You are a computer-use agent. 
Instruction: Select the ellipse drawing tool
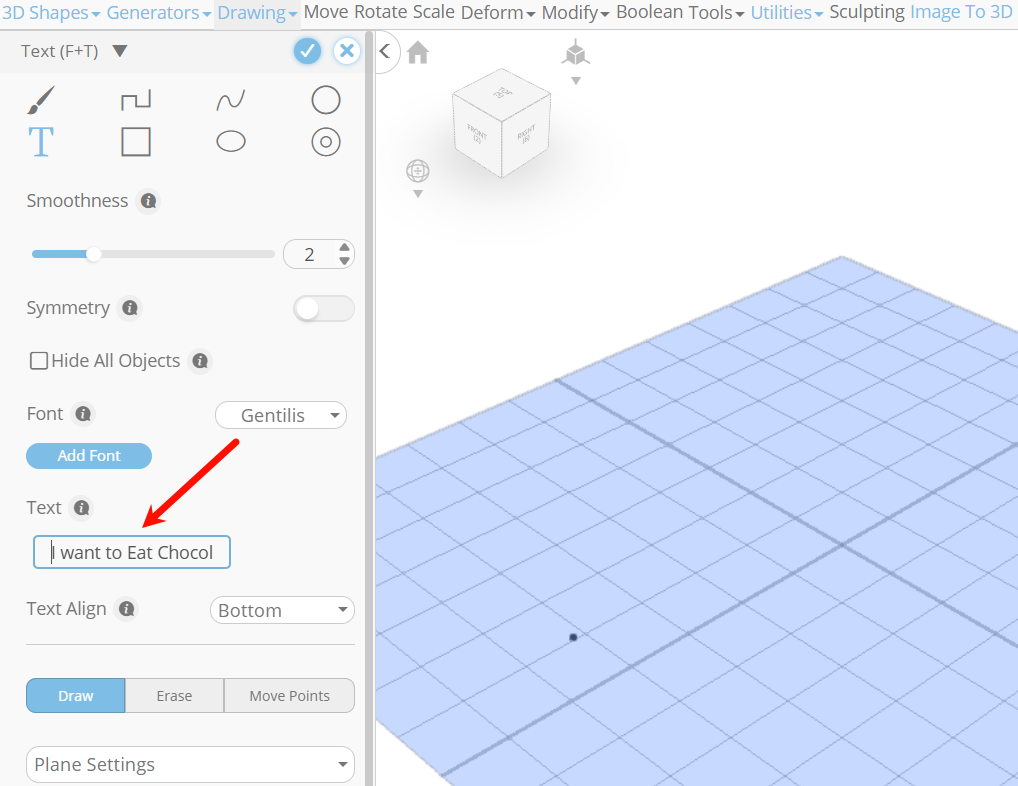pos(230,141)
